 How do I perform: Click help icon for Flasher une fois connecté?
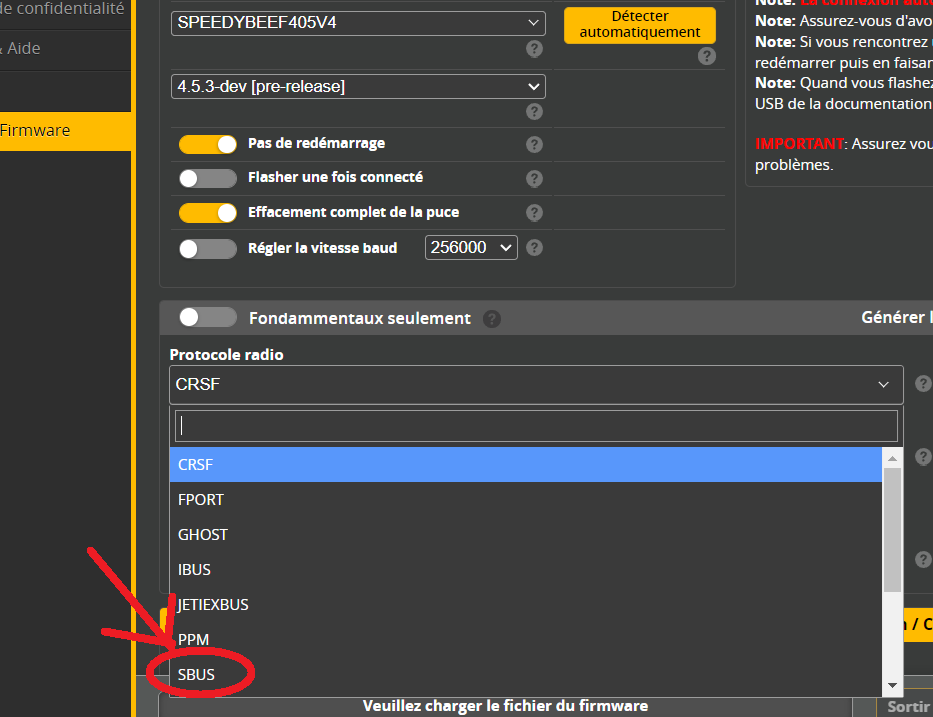pos(535,178)
